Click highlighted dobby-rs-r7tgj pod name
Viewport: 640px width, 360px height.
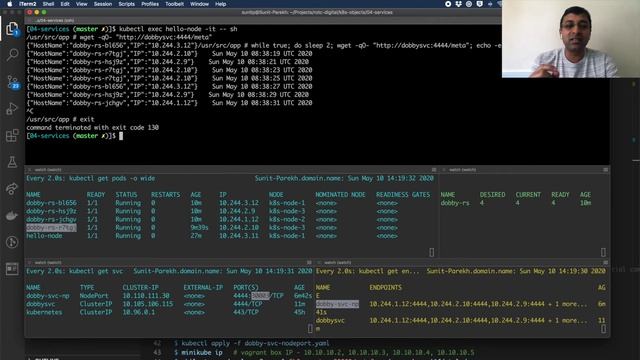tap(51, 227)
